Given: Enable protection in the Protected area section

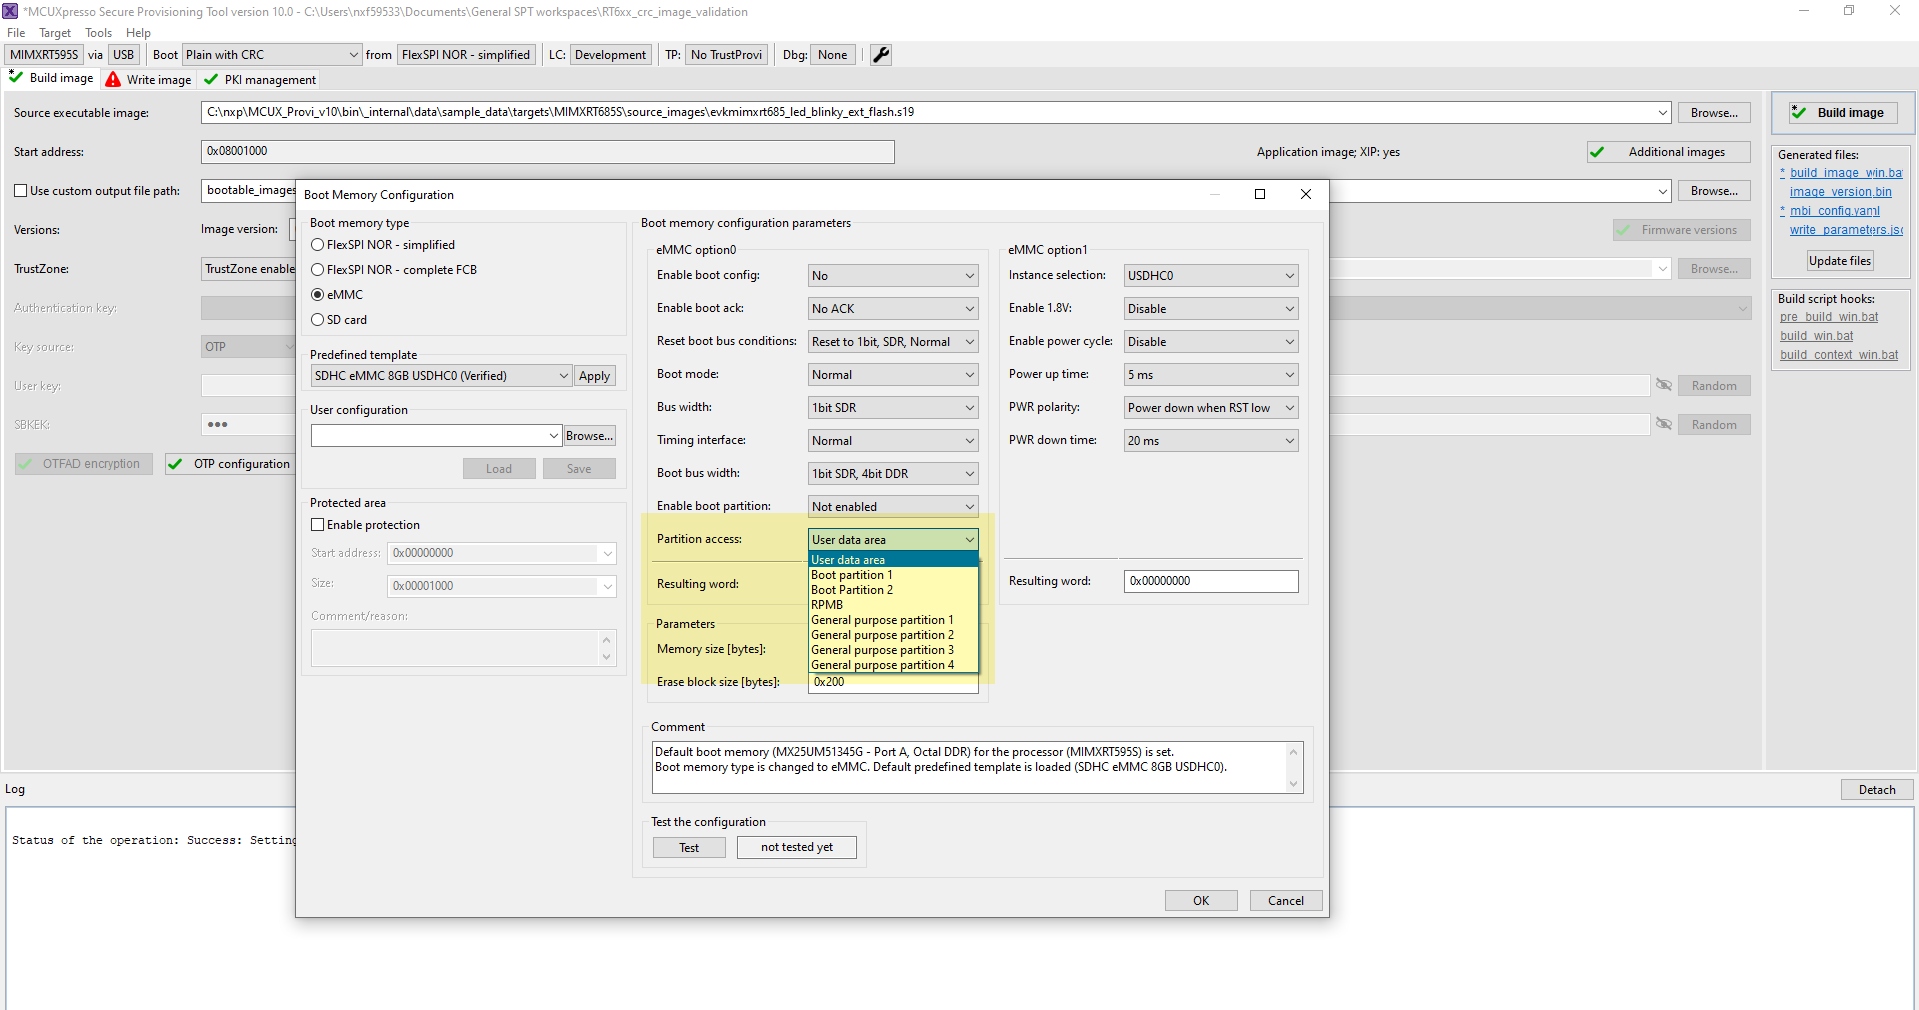Looking at the screenshot, I should click(x=317, y=524).
